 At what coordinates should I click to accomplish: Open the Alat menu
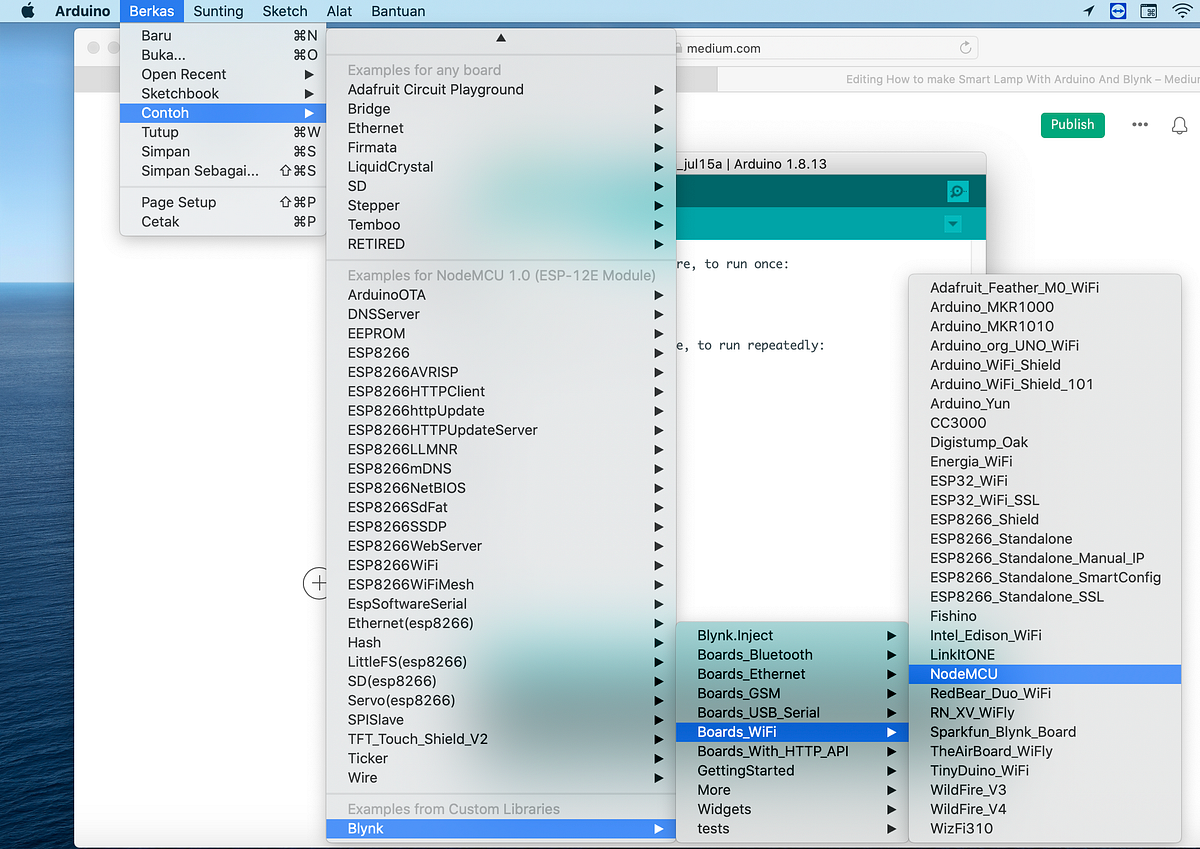tap(339, 11)
